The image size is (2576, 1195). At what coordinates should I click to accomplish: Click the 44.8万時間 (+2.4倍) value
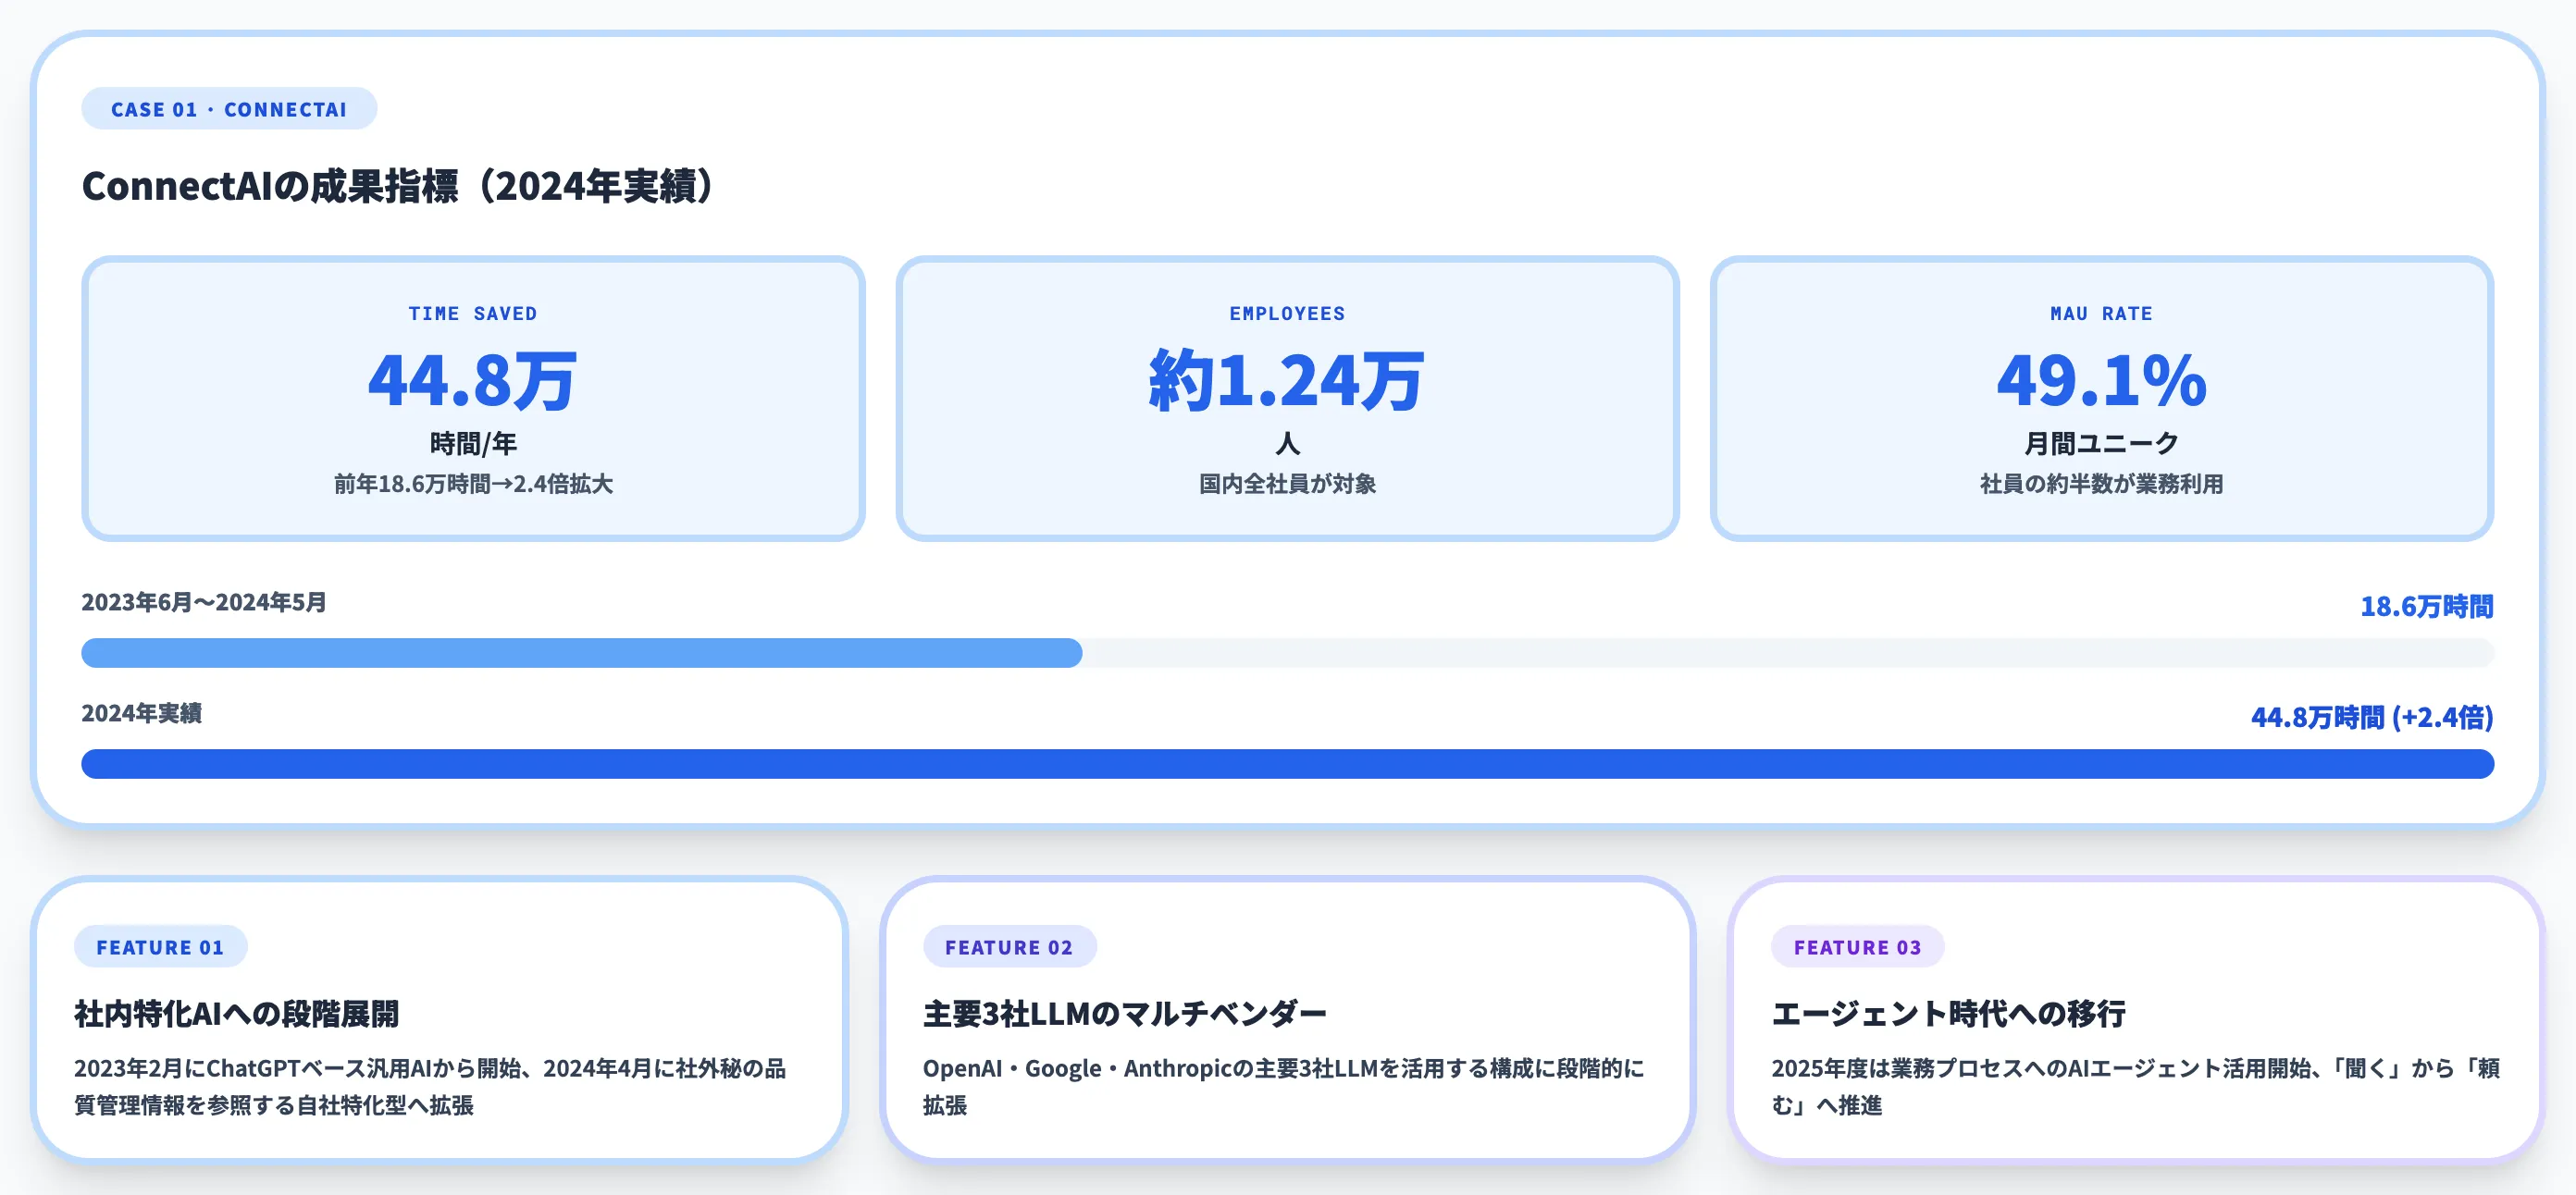tap(2372, 717)
